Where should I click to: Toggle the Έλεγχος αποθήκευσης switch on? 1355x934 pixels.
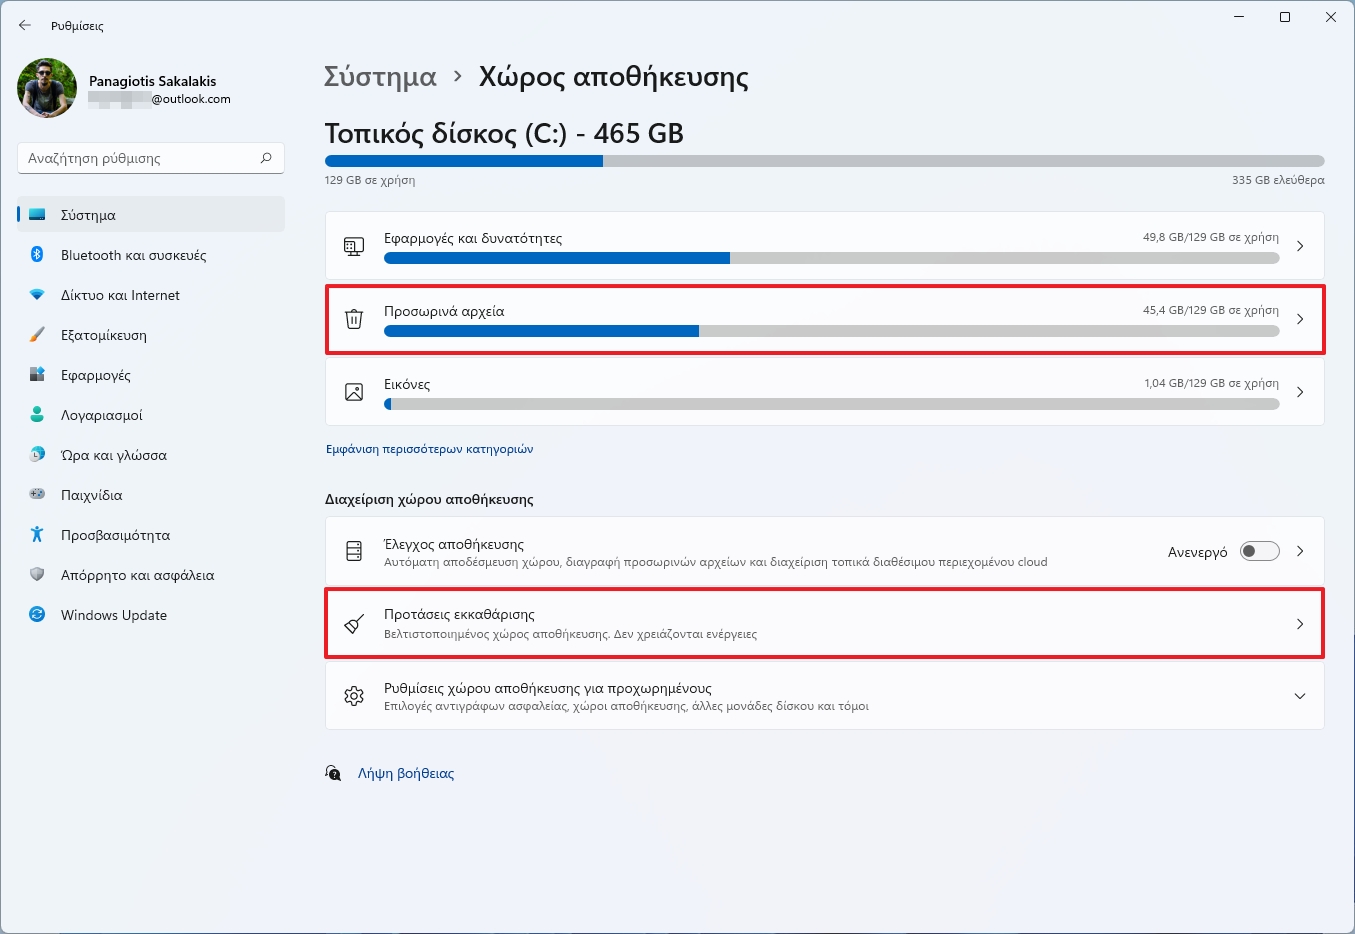coord(1259,551)
